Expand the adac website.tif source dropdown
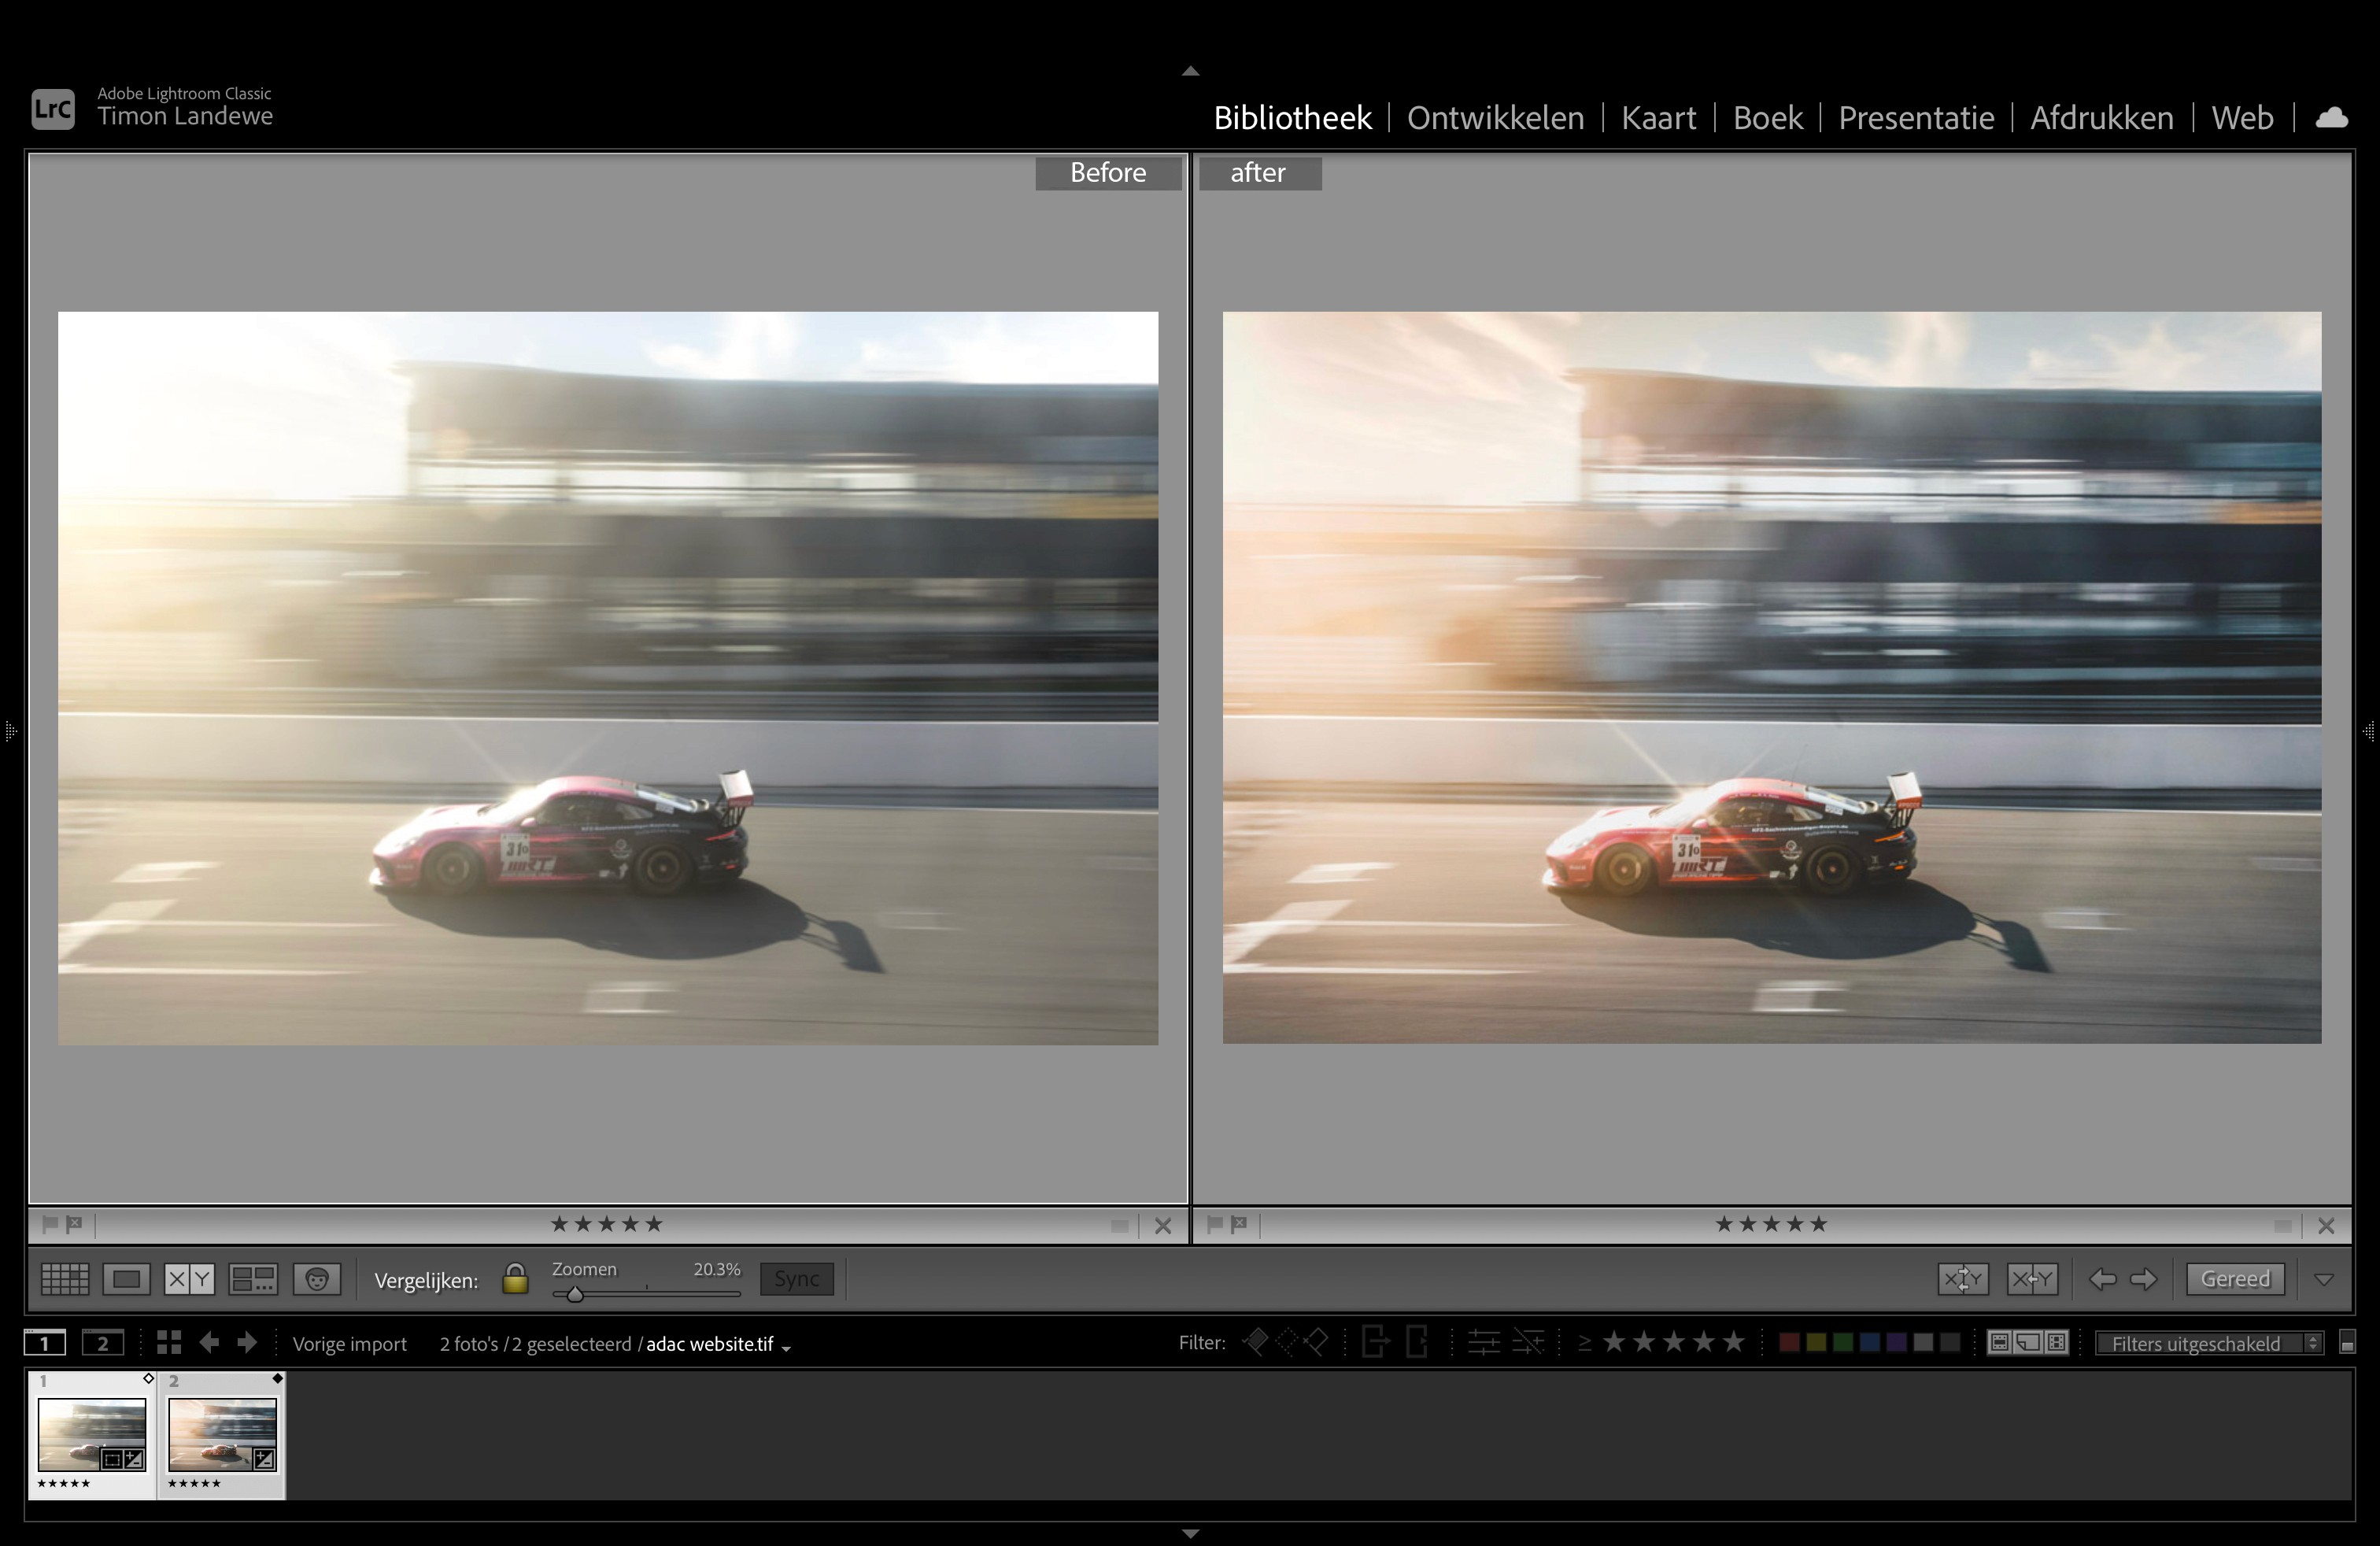Viewport: 2380px width, 1546px height. click(786, 1347)
